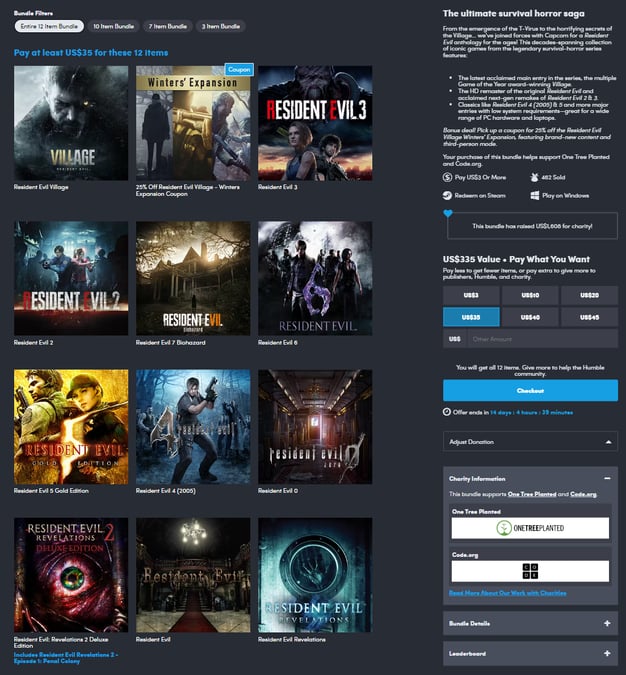
Task: Open the Resident Evil 5 Gold Edition cover
Action: (x=71, y=427)
